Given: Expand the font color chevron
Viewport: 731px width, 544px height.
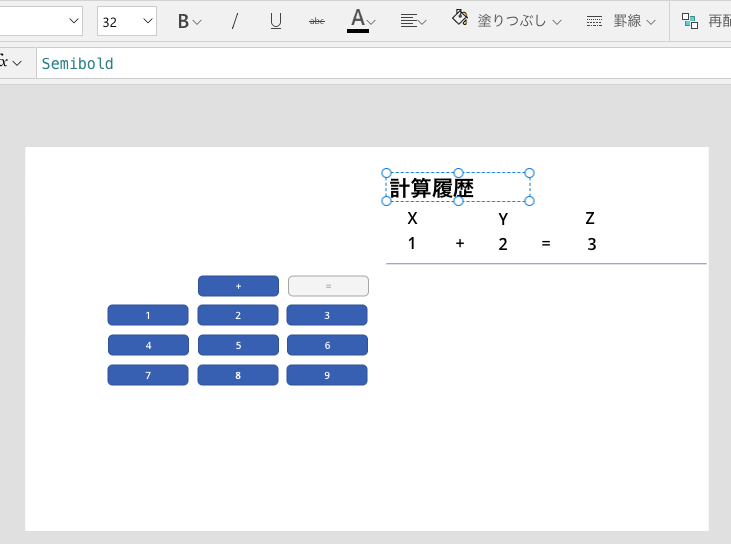Looking at the screenshot, I should coord(372,22).
